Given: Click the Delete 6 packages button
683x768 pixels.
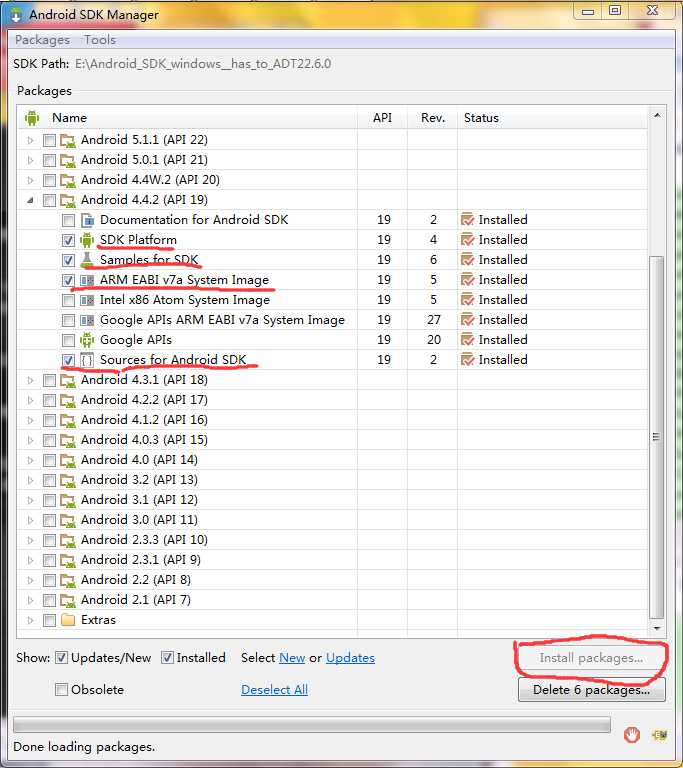Looking at the screenshot, I should (591, 690).
